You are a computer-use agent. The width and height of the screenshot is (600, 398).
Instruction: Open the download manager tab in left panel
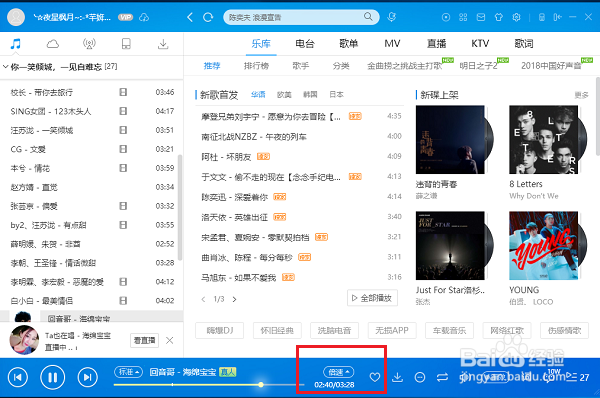[163, 44]
